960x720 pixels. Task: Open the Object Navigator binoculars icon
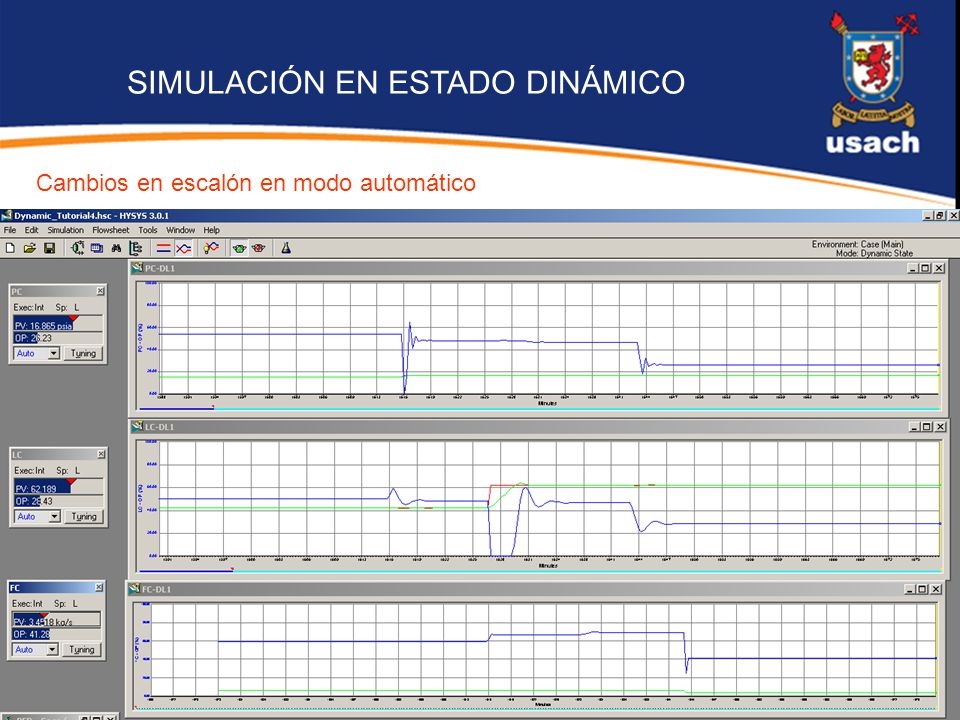(116, 248)
